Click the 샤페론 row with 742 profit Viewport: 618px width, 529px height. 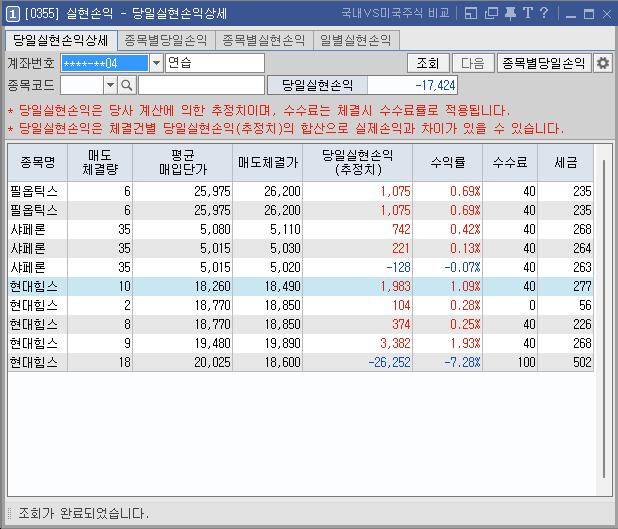click(x=300, y=229)
